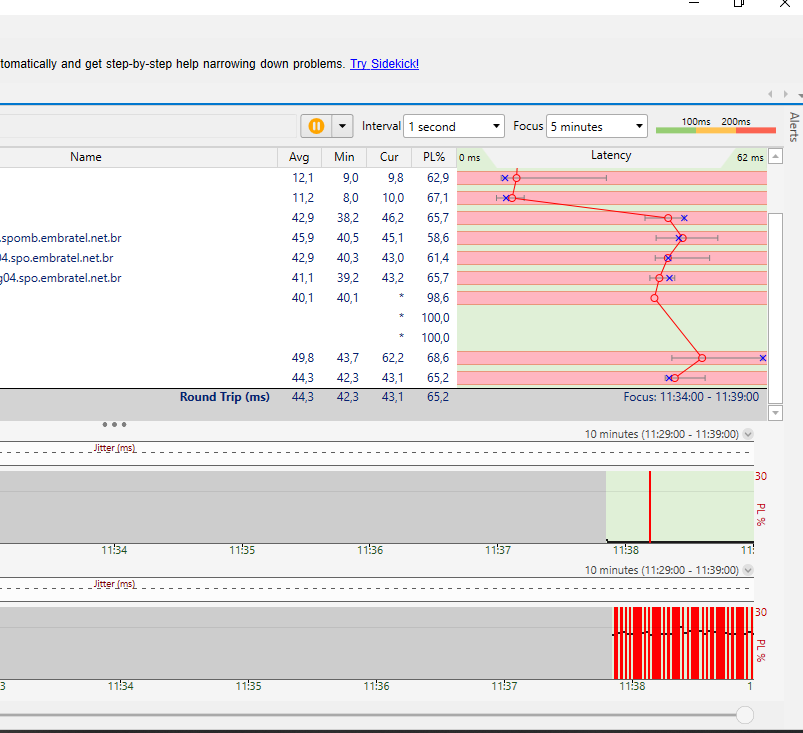Click the 11,2 average value
This screenshot has width=803, height=733.
[303, 198]
